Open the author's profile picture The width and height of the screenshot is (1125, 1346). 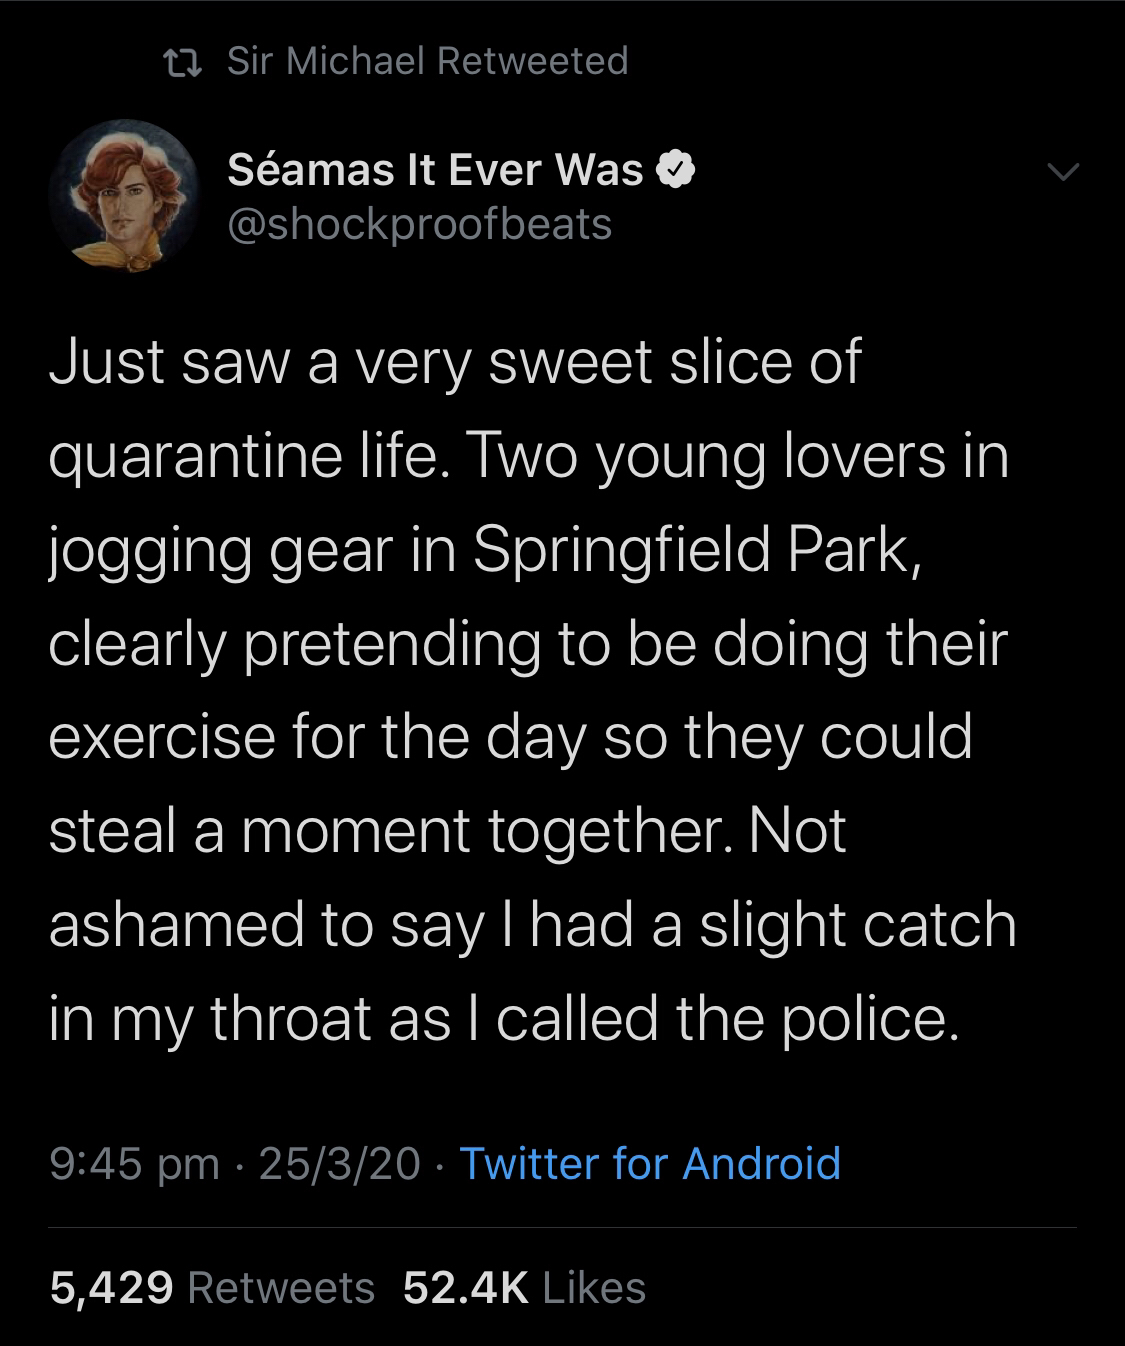tap(125, 193)
